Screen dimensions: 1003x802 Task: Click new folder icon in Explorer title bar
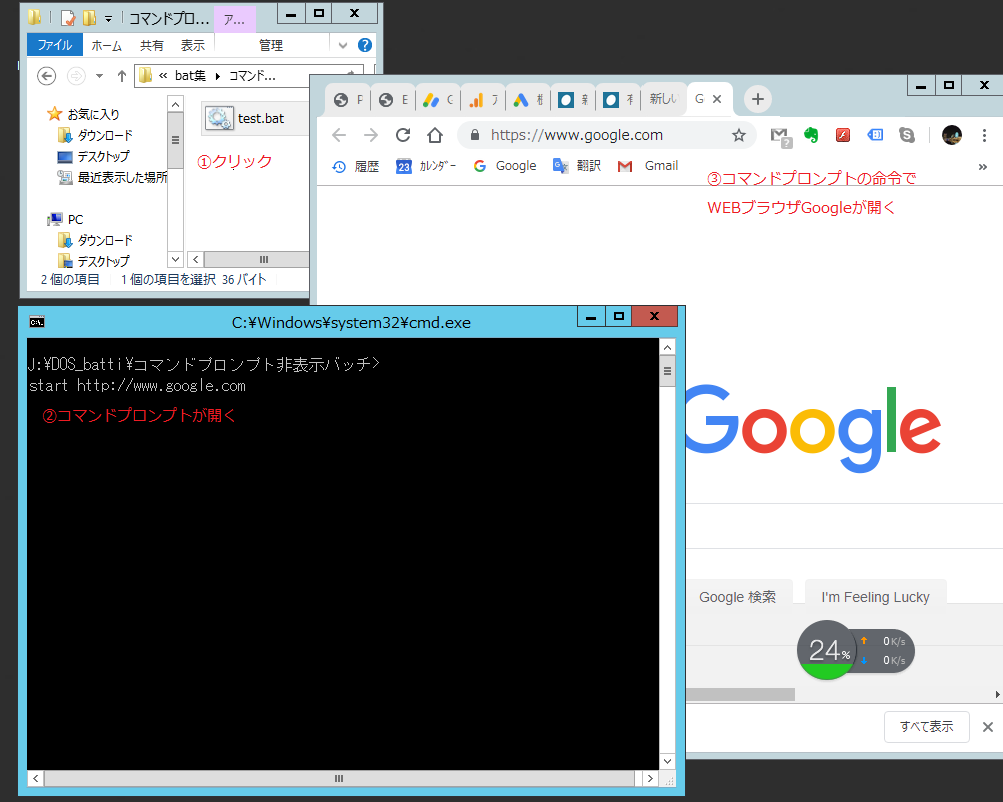[90, 18]
